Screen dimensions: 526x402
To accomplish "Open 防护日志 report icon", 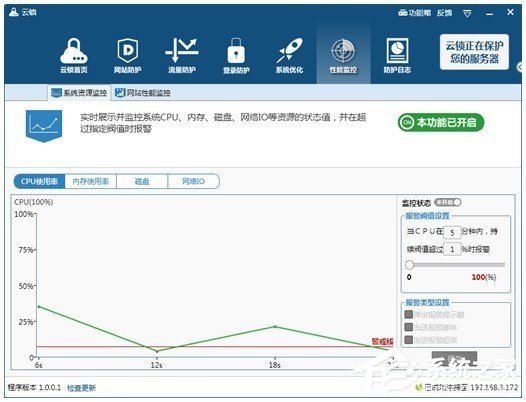I will (x=397, y=55).
